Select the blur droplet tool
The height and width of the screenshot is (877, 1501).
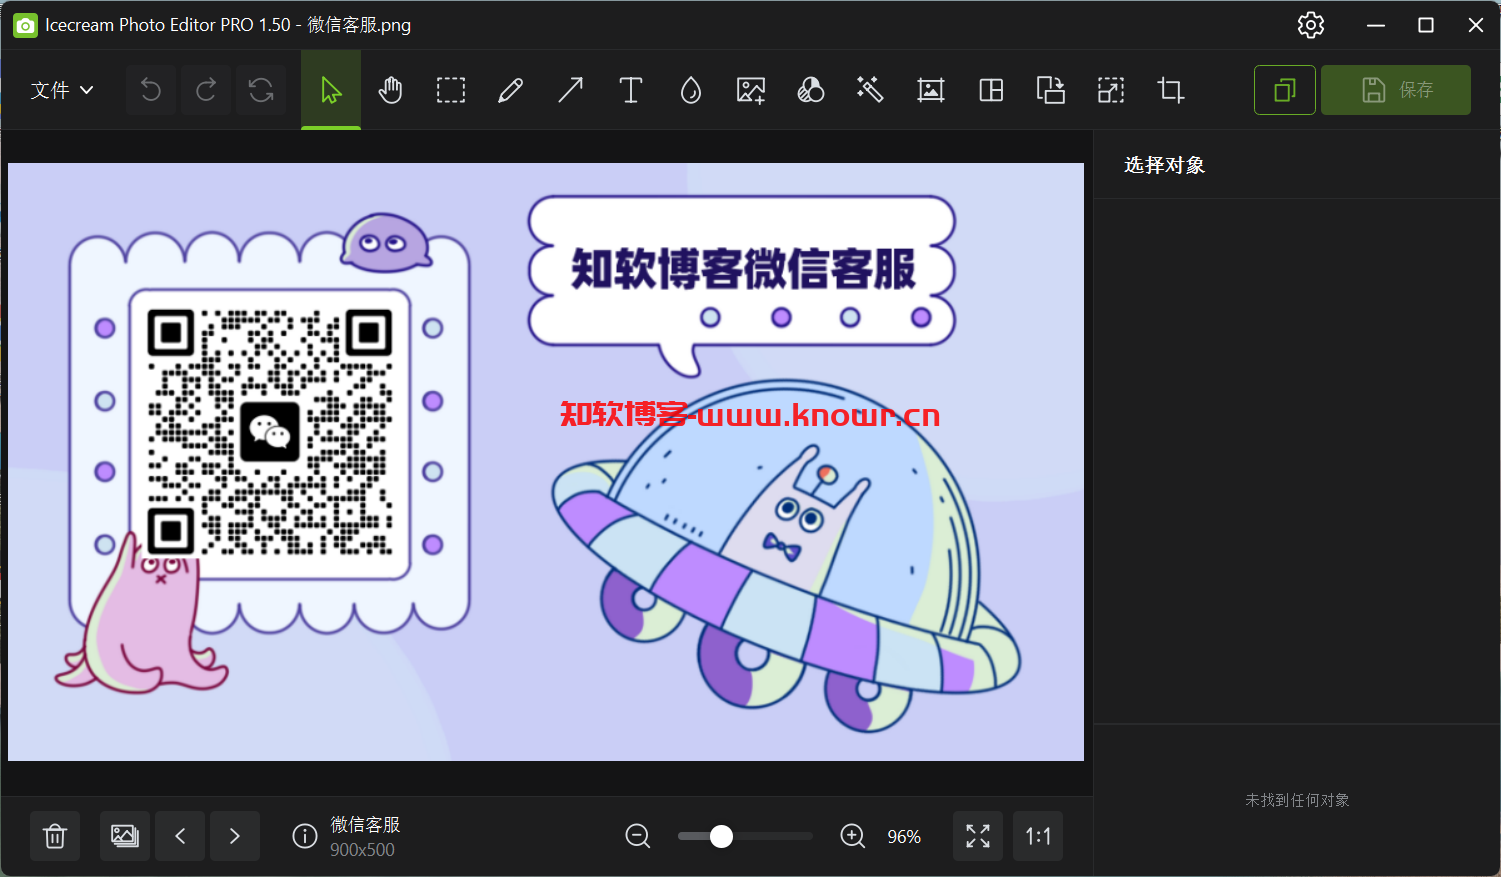[690, 90]
